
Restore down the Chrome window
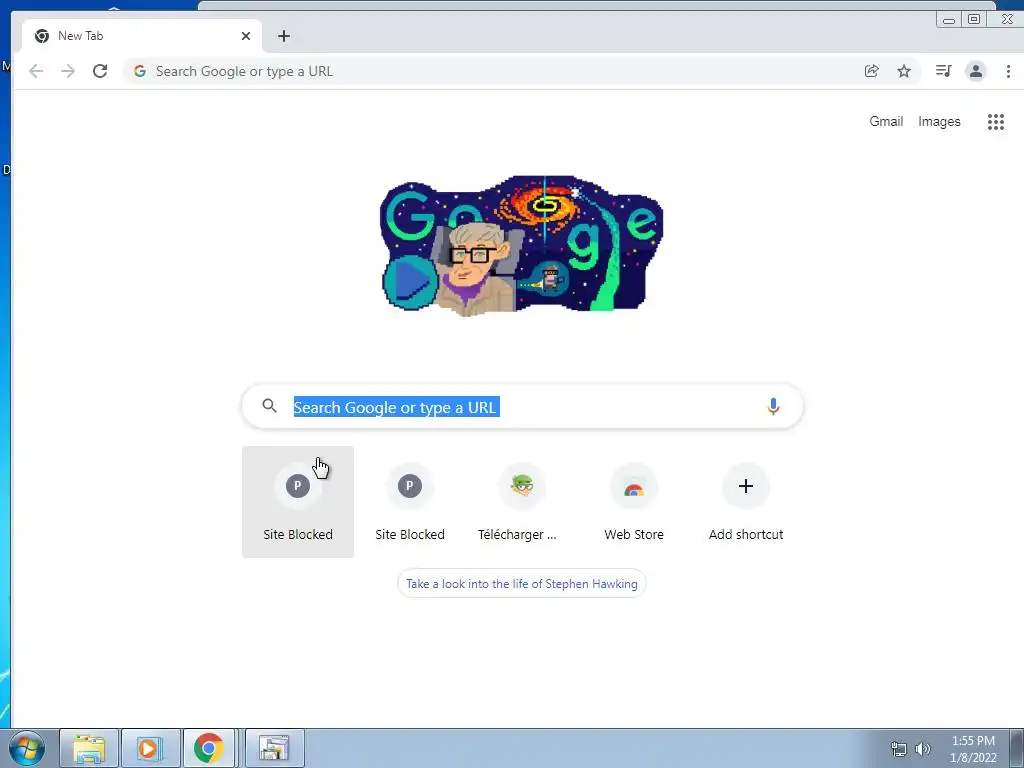tap(974, 20)
